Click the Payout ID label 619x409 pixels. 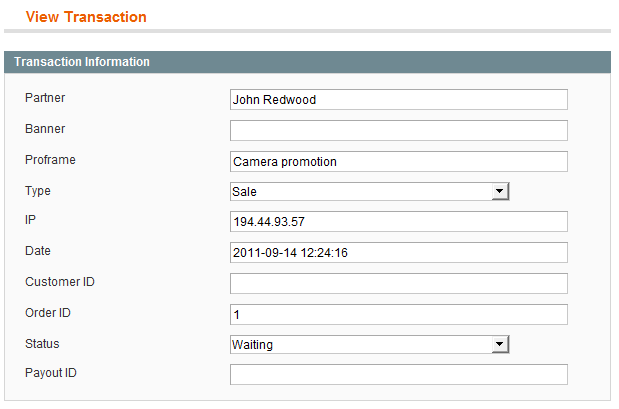pyautogui.click(x=51, y=373)
